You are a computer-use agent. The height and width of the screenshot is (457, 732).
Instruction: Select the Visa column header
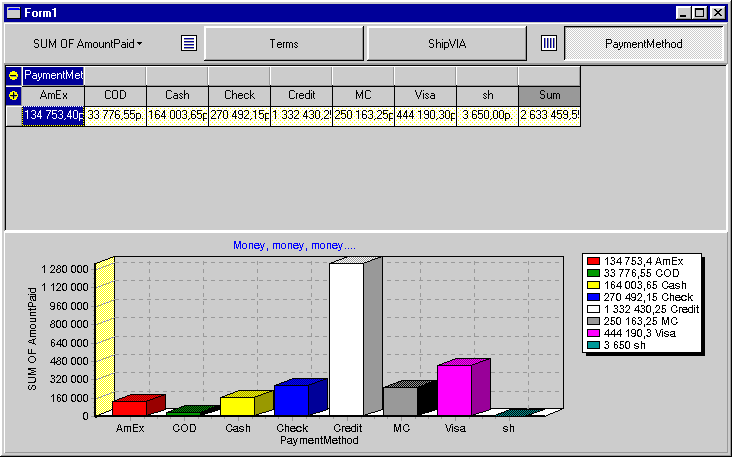pyautogui.click(x=425, y=95)
